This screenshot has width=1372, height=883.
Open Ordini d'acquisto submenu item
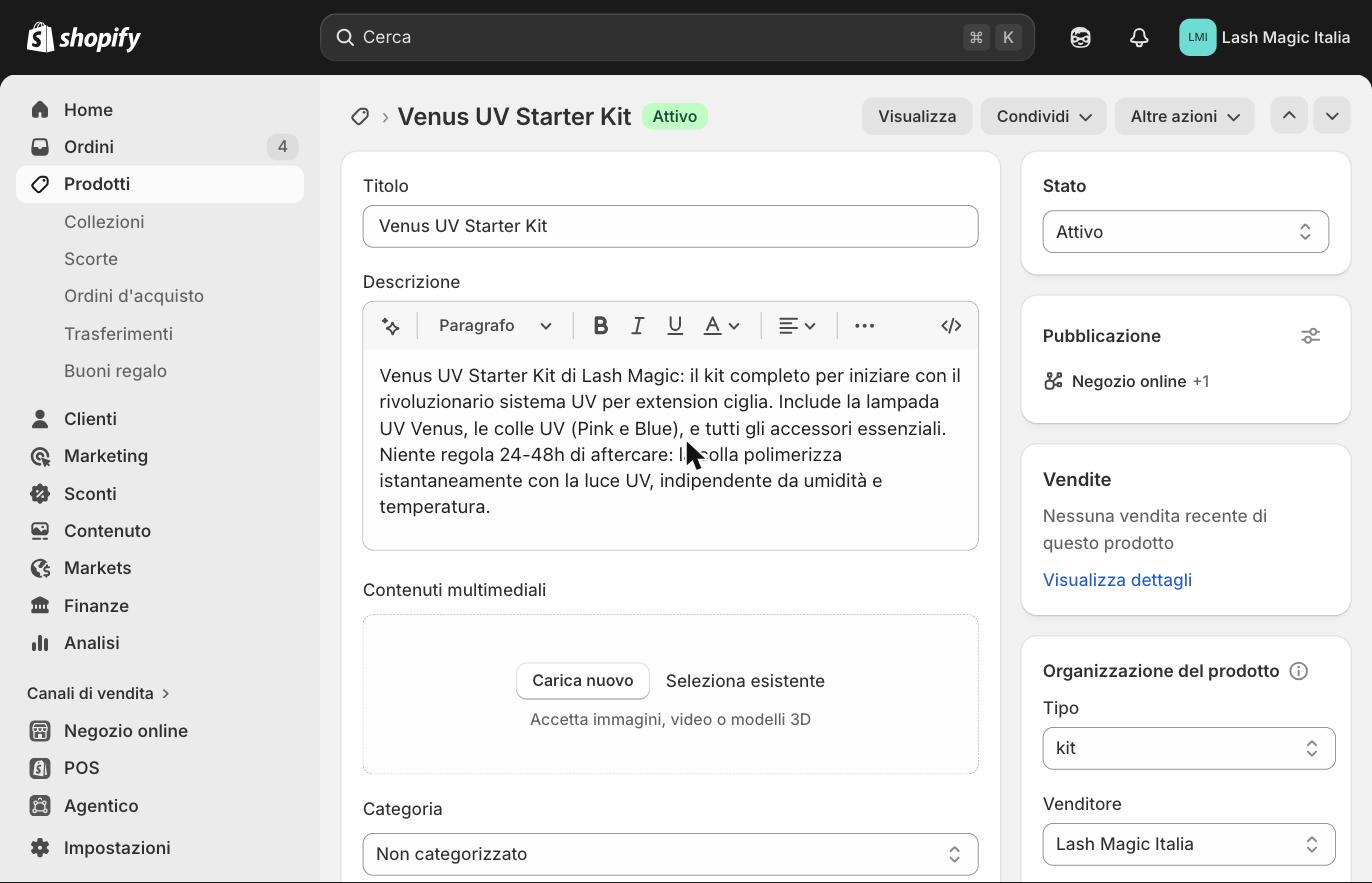coord(134,296)
